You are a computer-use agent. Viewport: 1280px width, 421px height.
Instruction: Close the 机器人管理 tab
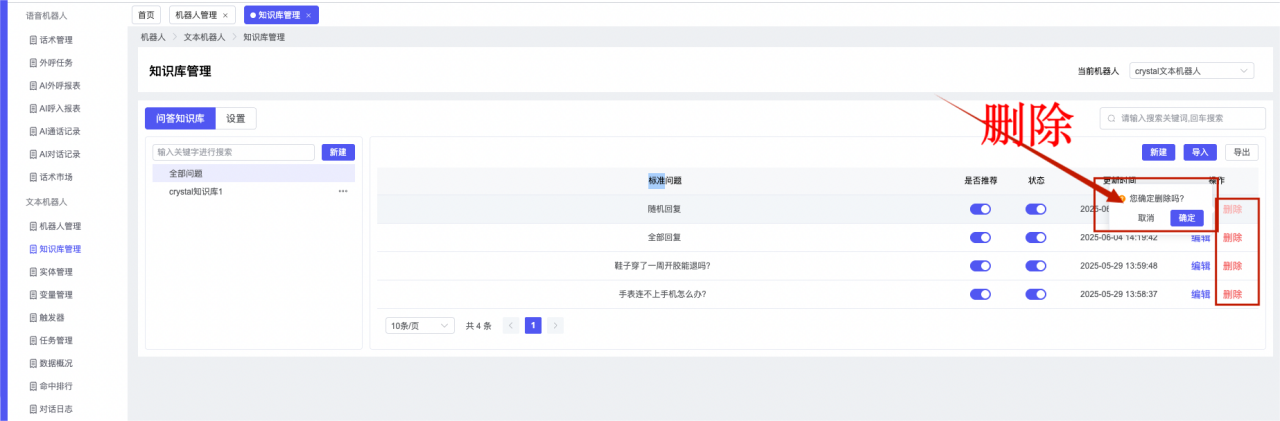point(225,15)
